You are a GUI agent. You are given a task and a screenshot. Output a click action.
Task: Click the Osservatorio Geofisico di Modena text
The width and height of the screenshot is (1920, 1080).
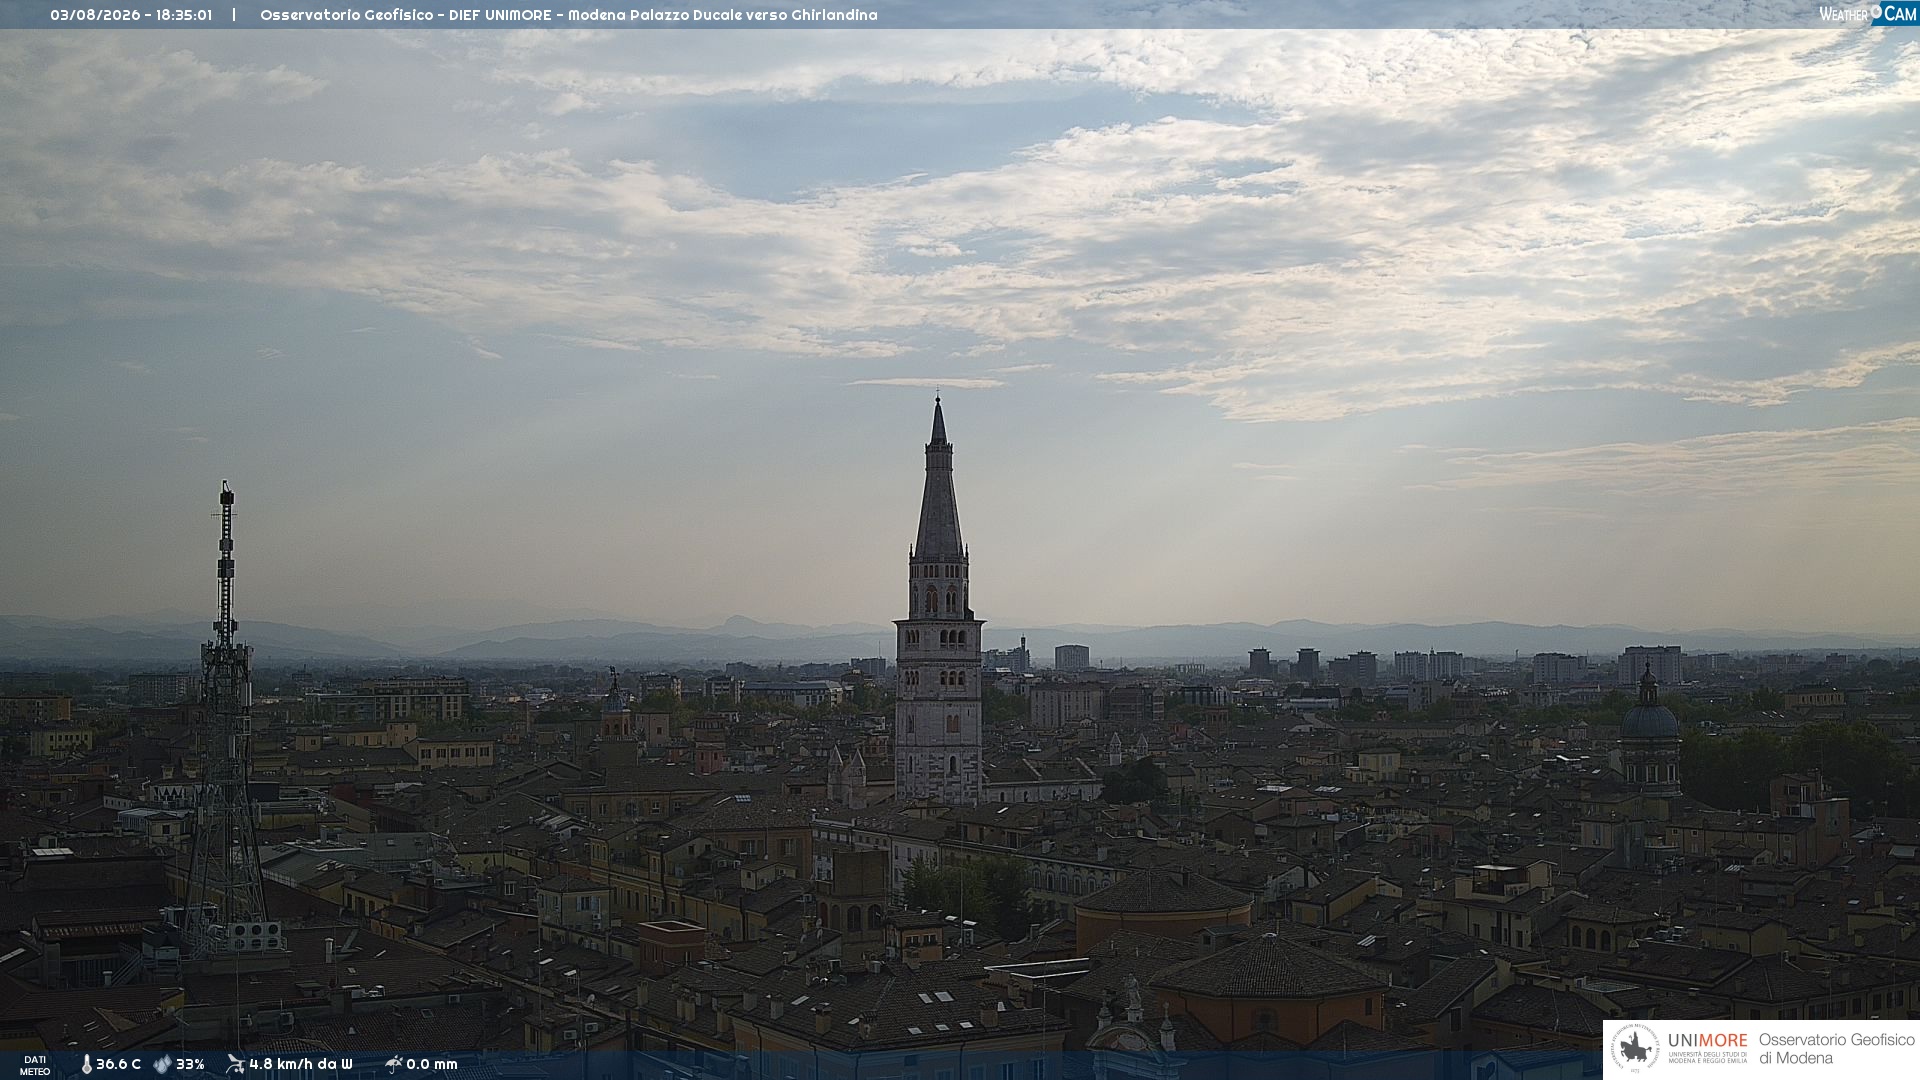1836,1049
